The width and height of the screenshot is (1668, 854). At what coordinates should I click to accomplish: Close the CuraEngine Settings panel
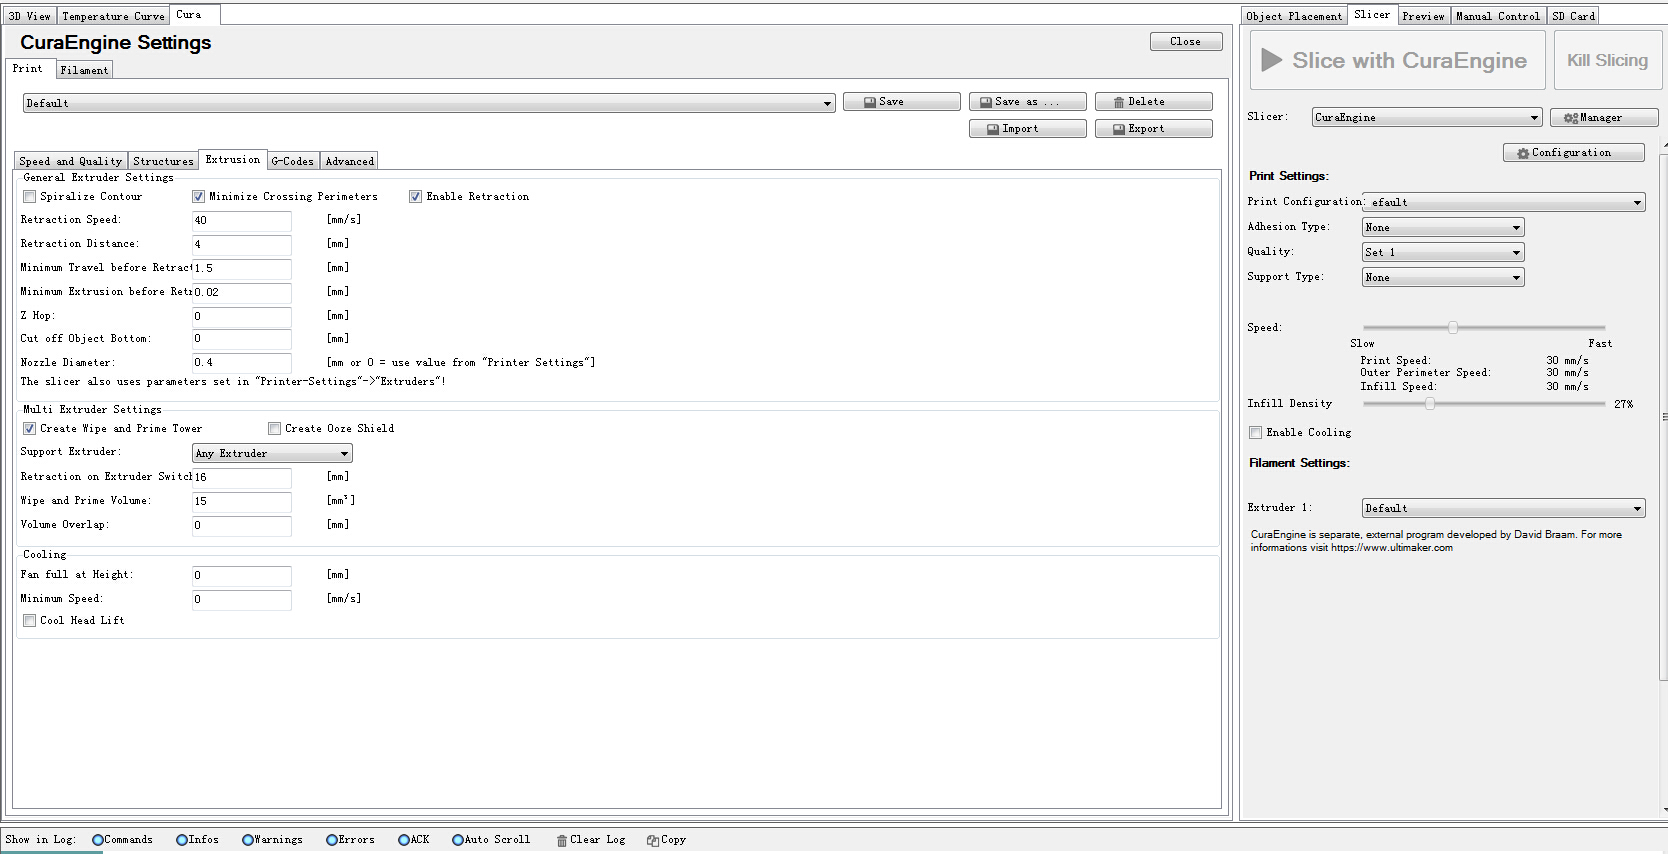[1186, 41]
